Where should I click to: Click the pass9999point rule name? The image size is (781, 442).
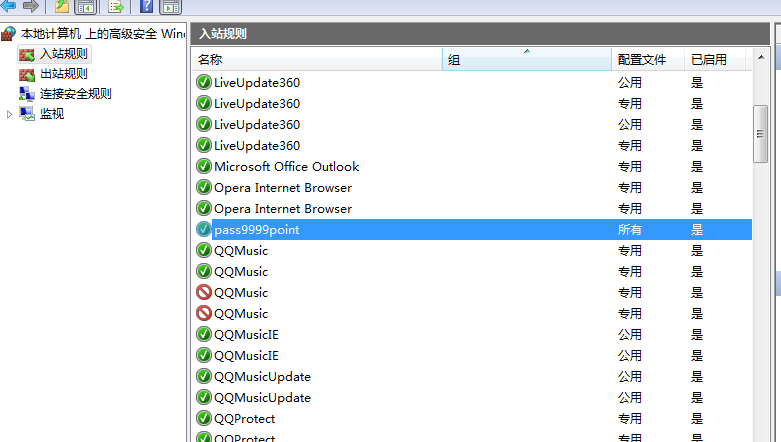(x=257, y=230)
